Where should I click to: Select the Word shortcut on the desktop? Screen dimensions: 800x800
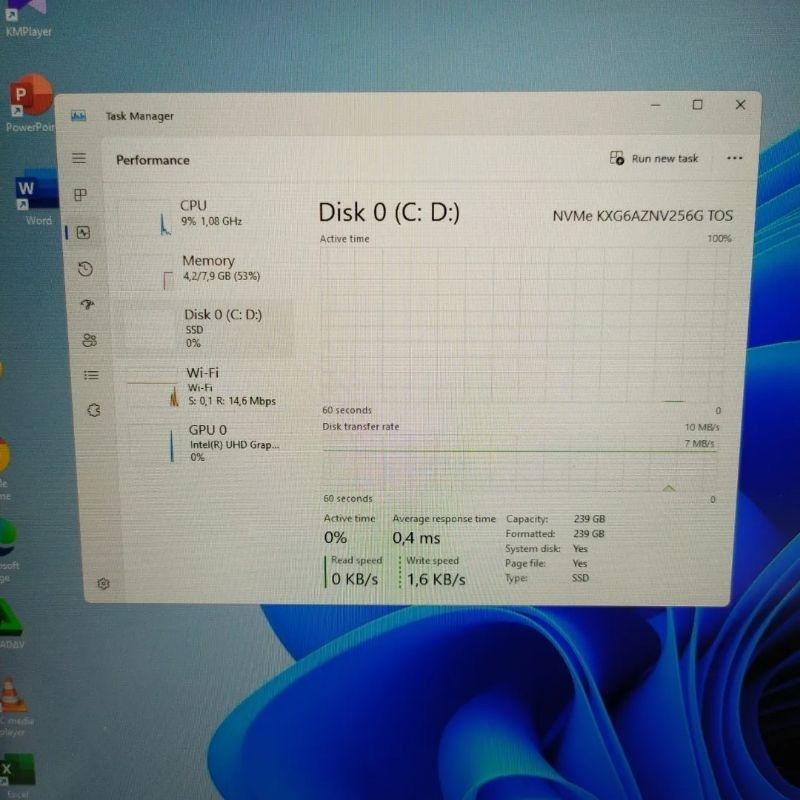pyautogui.click(x=30, y=197)
